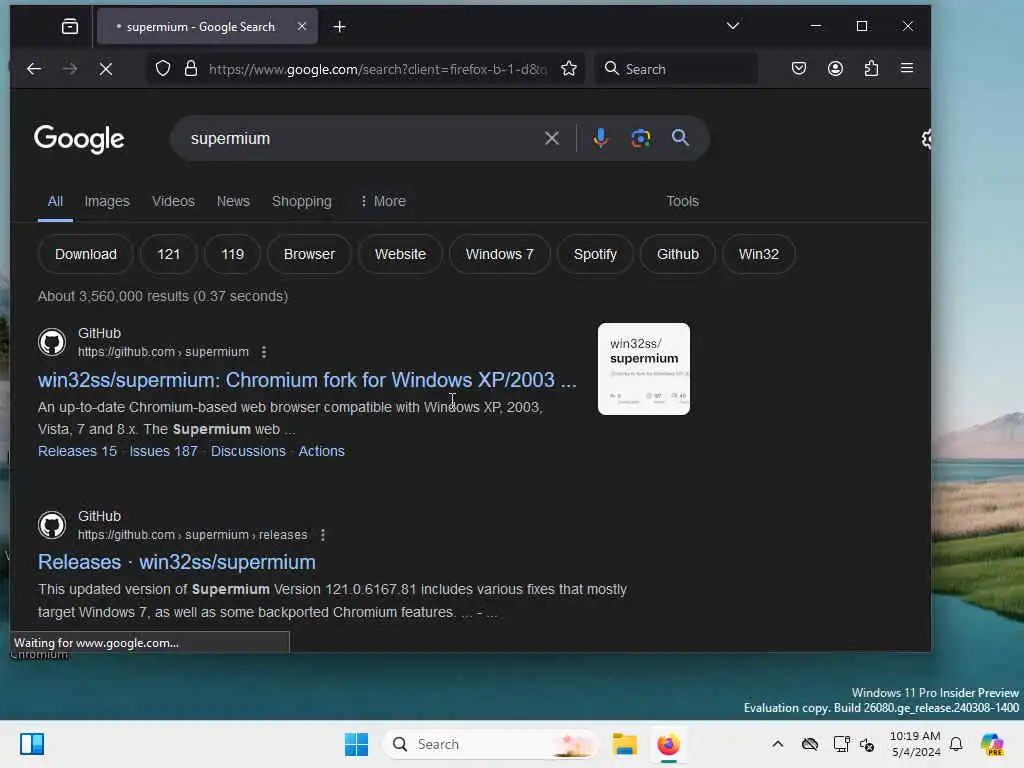Clear the supermium search query
Image resolution: width=1024 pixels, height=768 pixels.
[552, 138]
